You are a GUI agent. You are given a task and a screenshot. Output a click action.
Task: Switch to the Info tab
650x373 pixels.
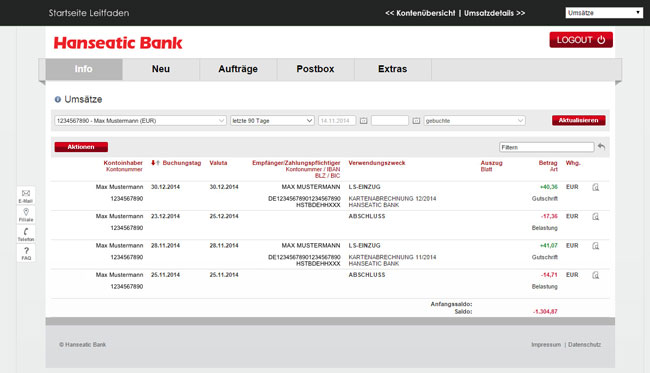click(84, 69)
